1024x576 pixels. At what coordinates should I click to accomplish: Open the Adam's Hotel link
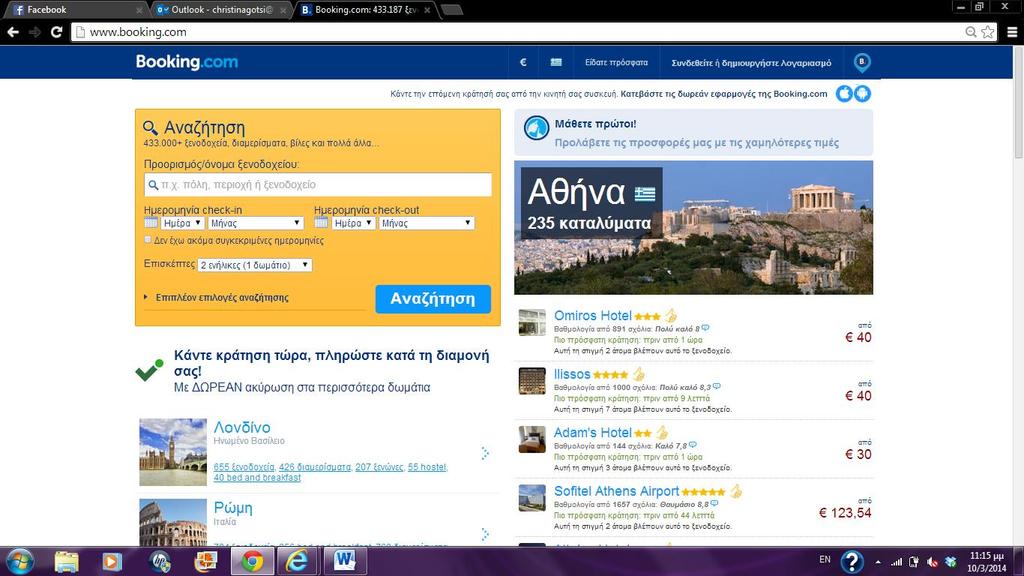pyautogui.click(x=592, y=432)
